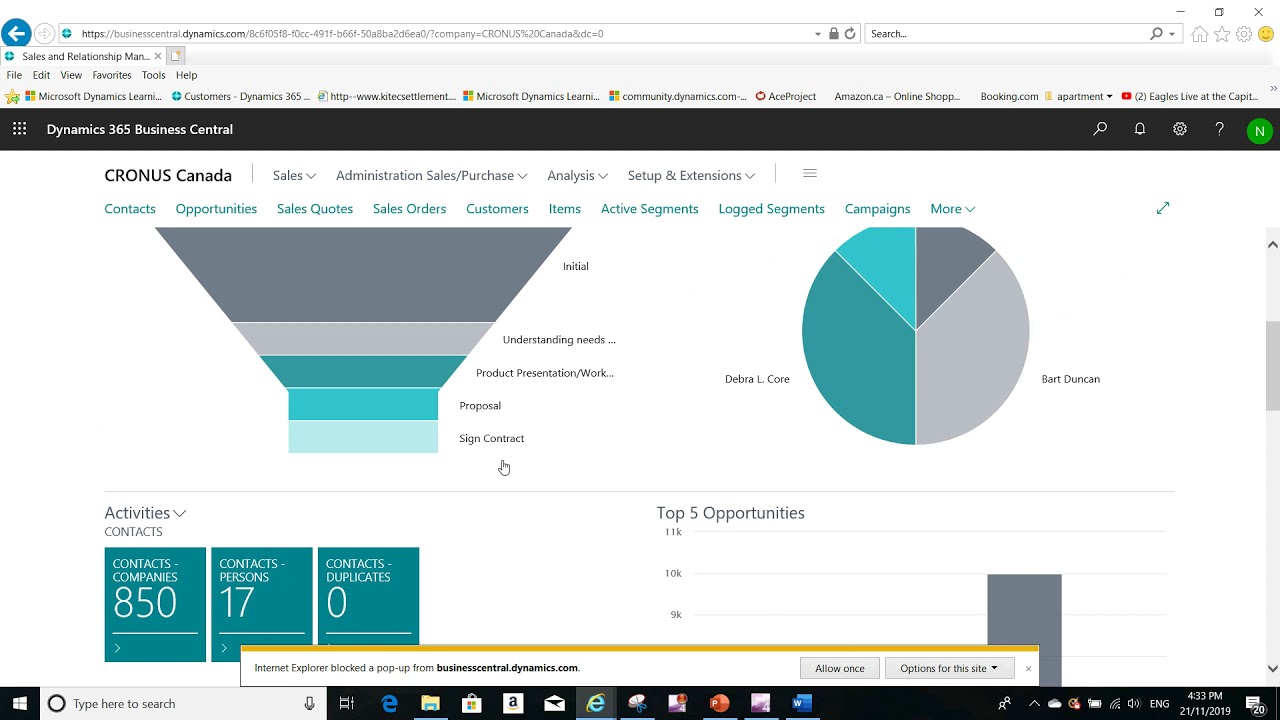Open the browser favorites star icon
Image resolution: width=1280 pixels, height=720 pixels.
pos(1221,34)
